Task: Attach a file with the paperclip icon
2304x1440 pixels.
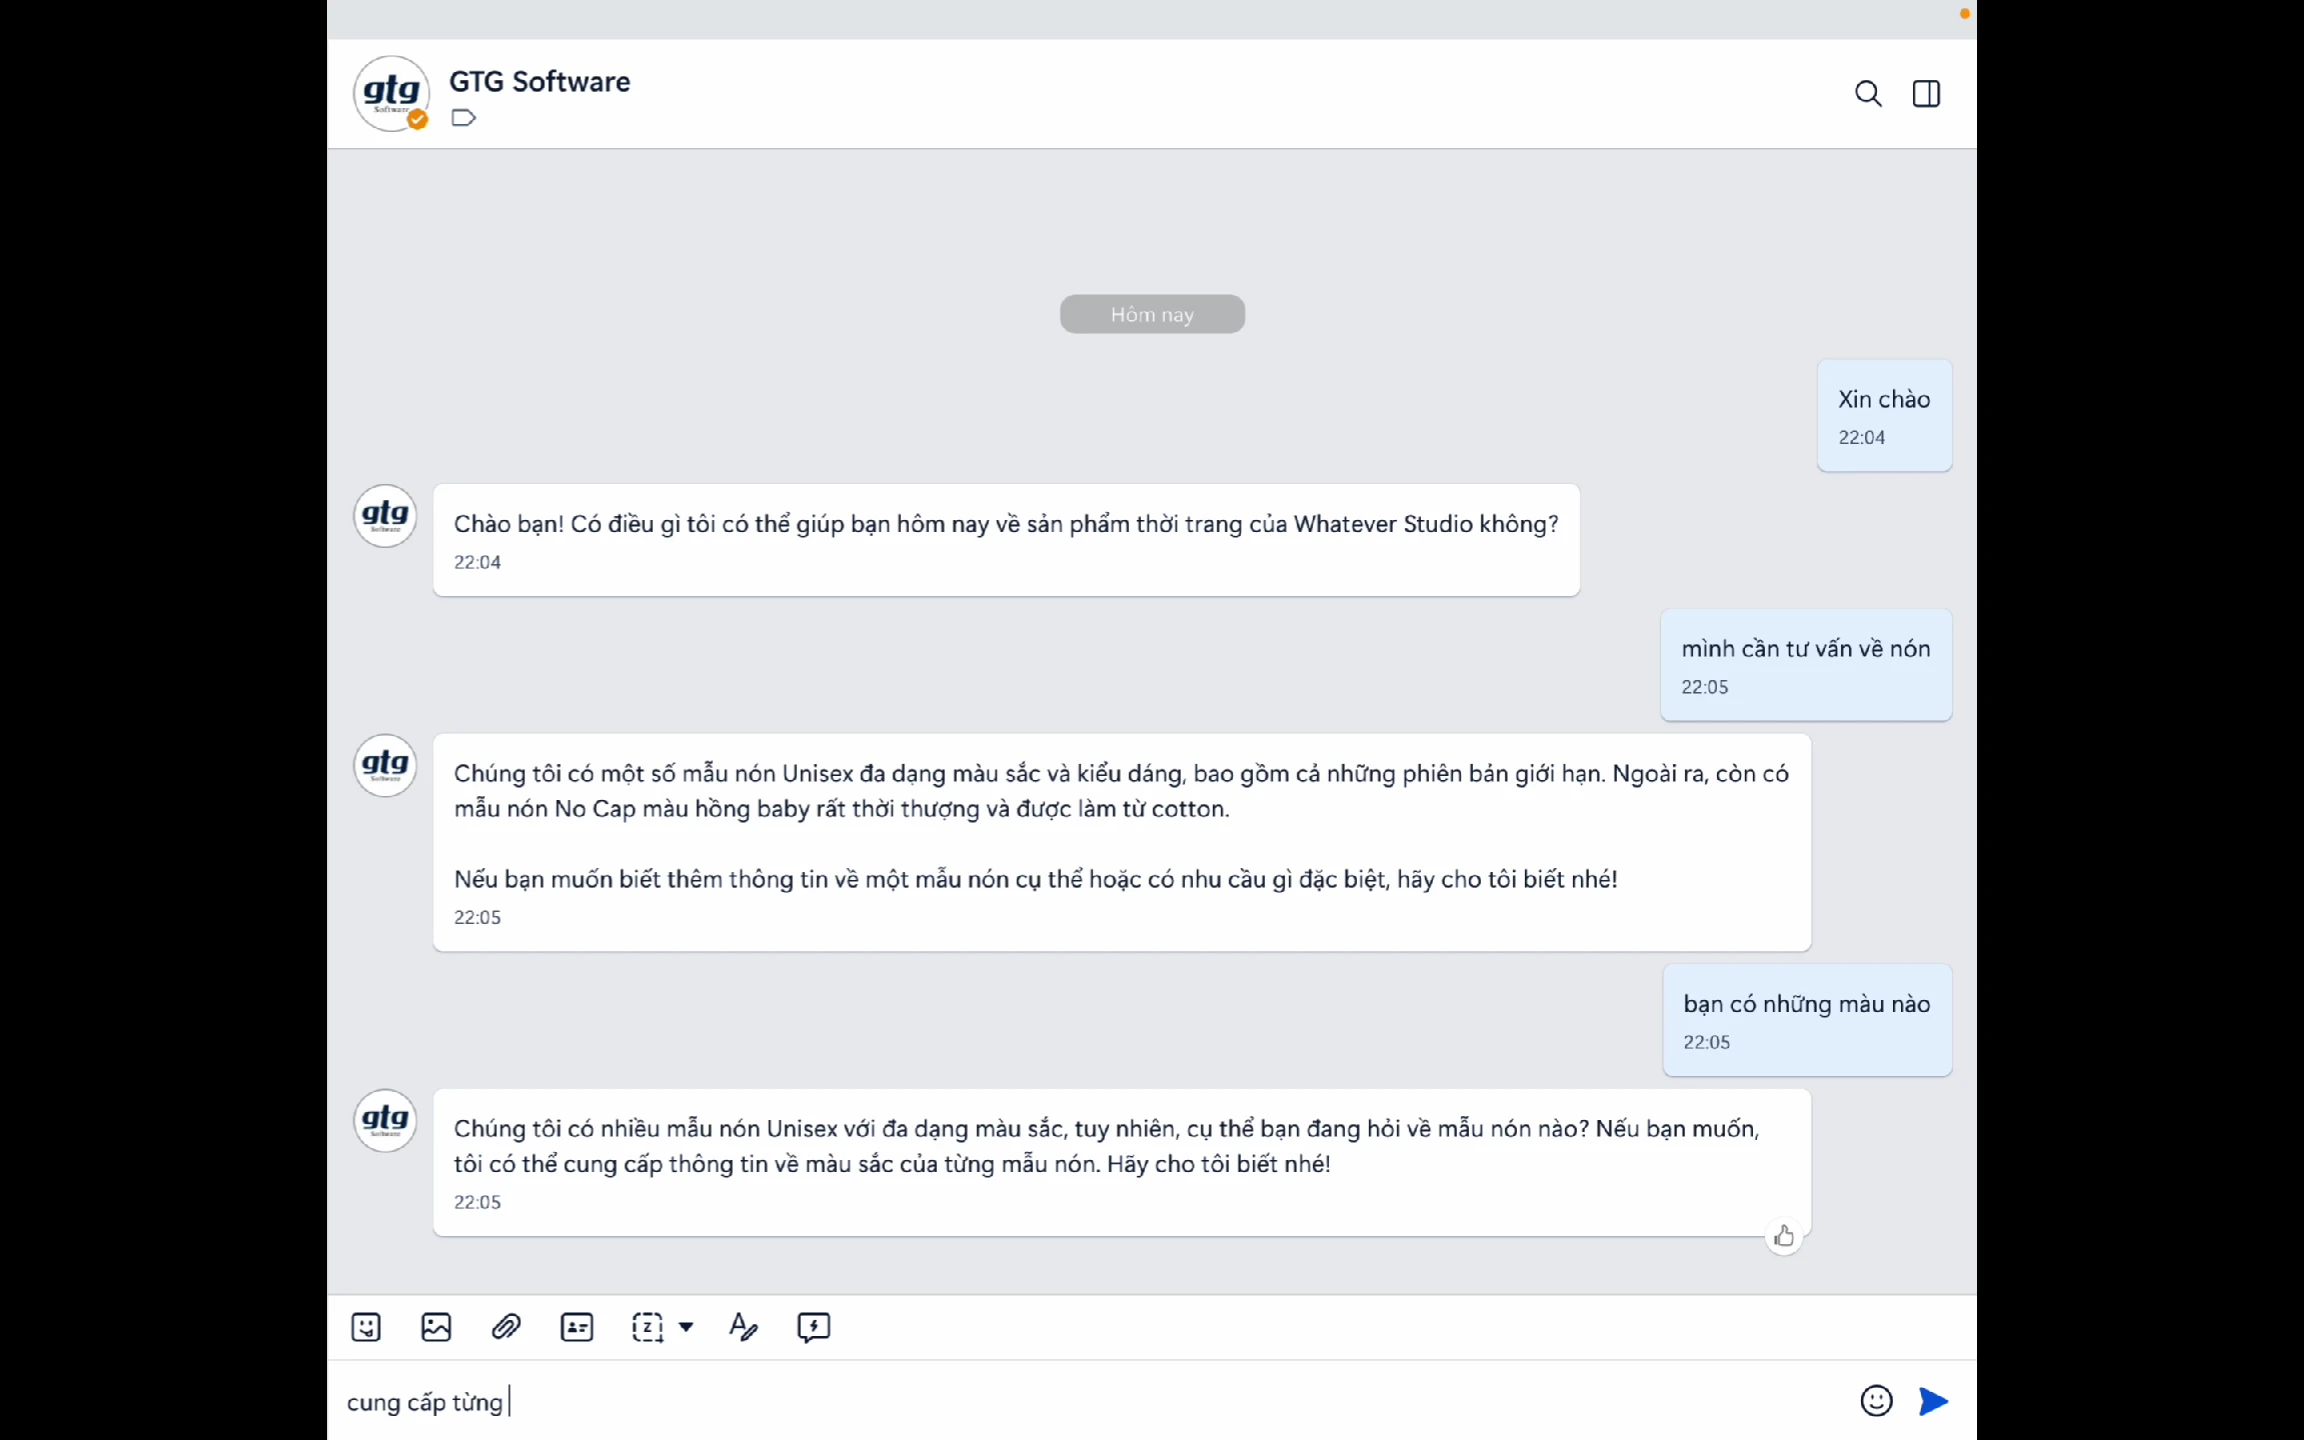Action: pos(506,1327)
